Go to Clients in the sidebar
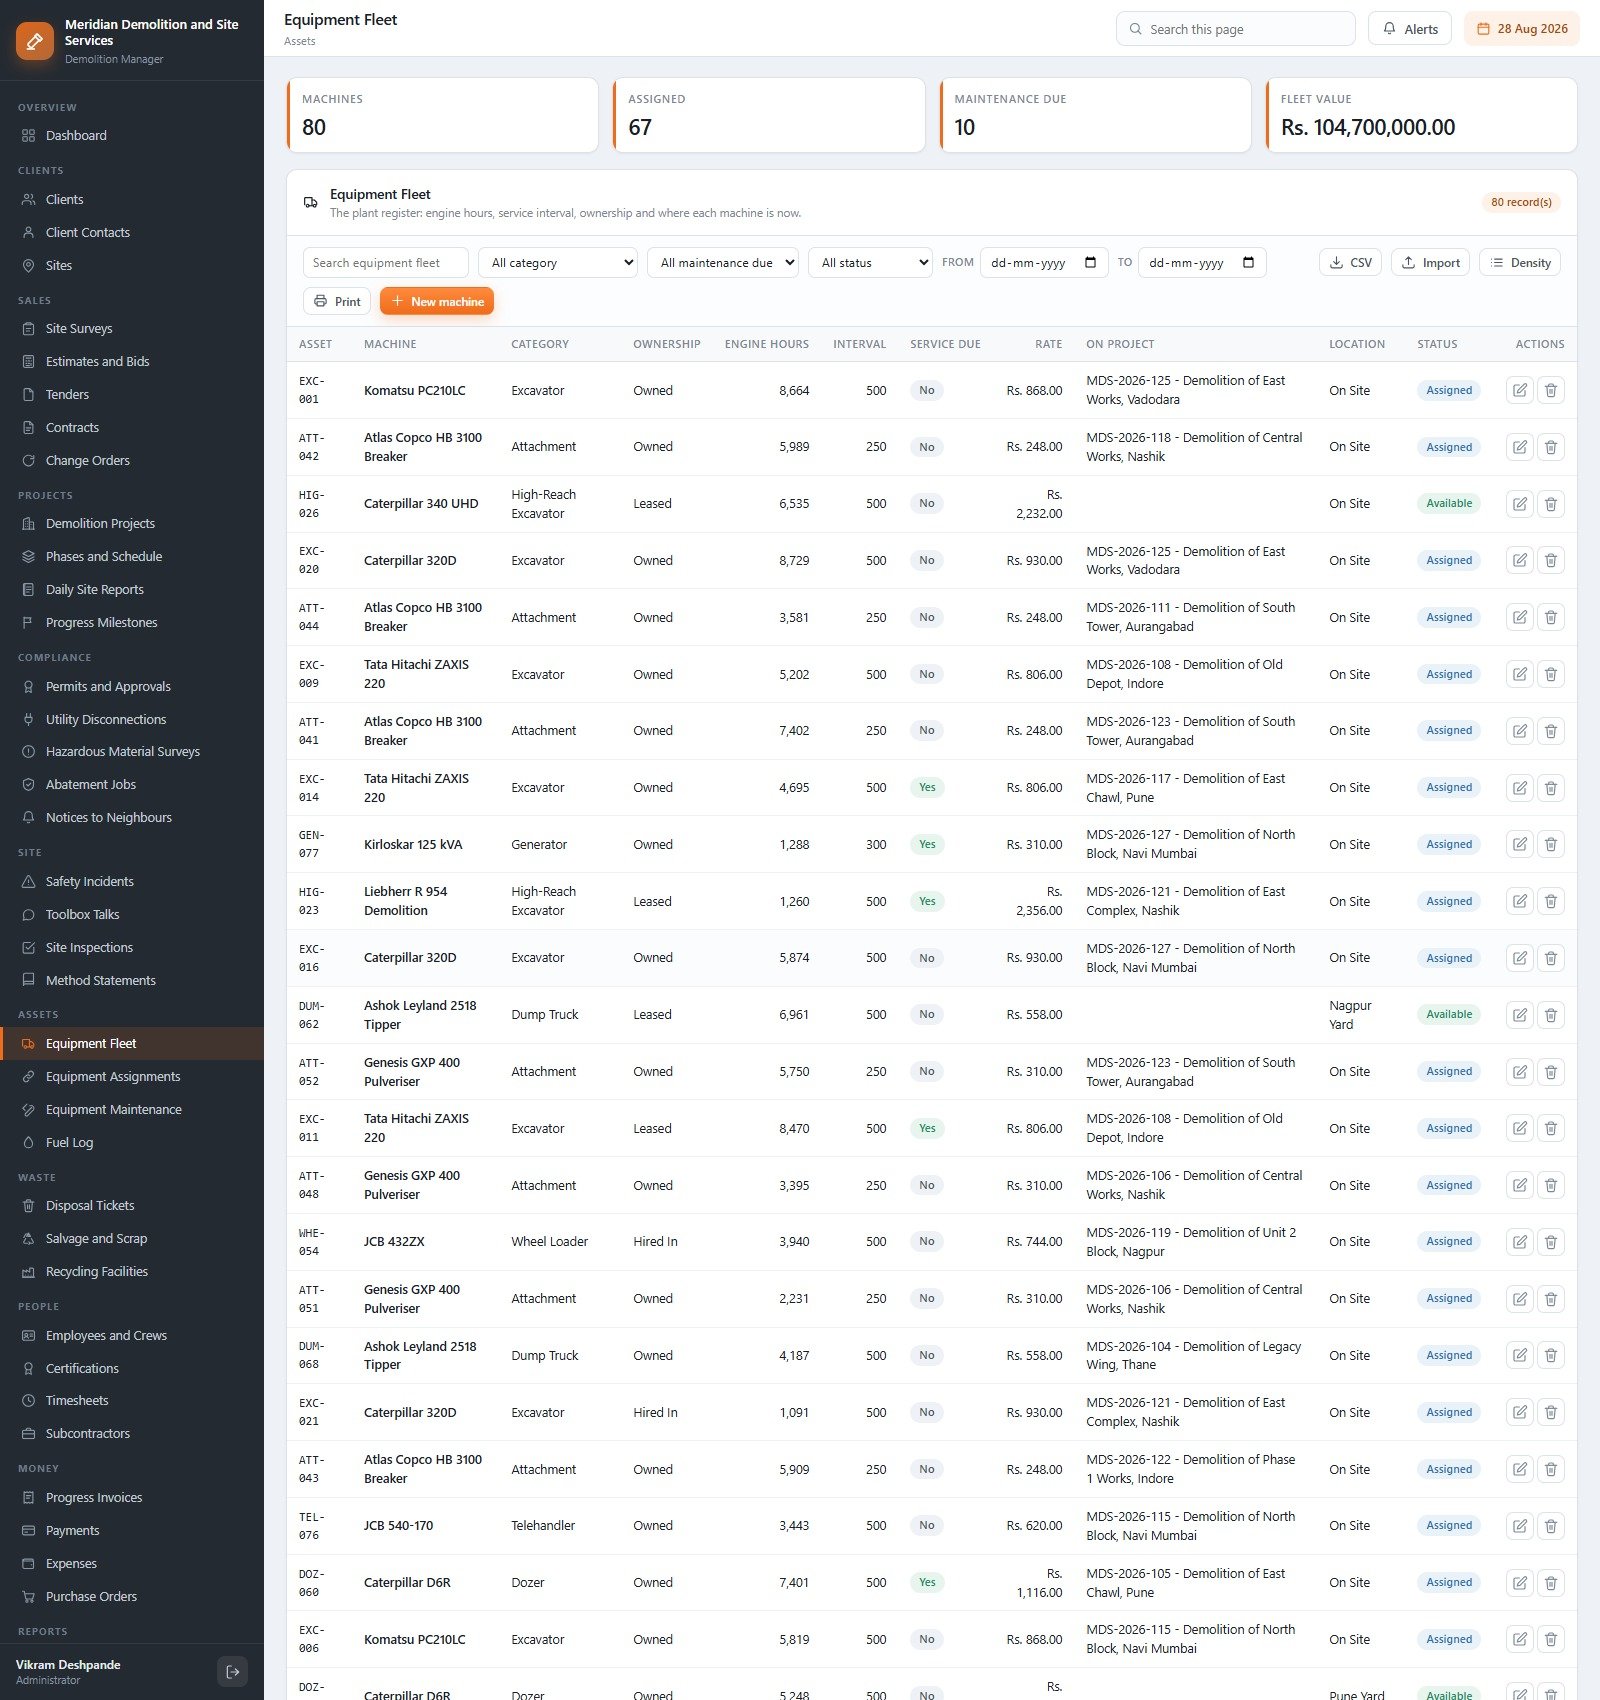The width and height of the screenshot is (1600, 1700). coord(132,199)
